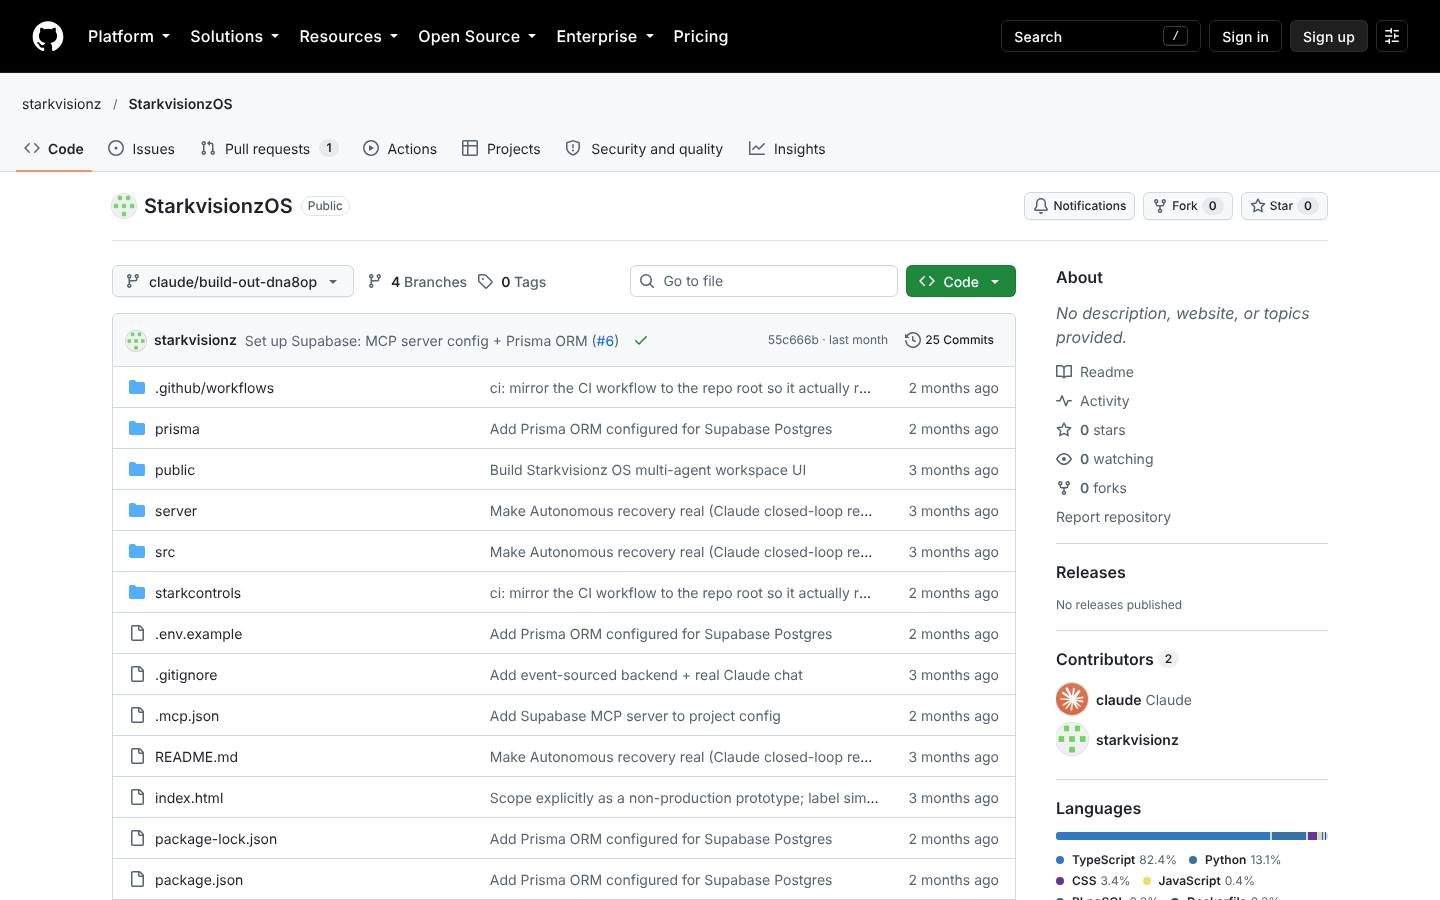
Task: Open the claude contributor avatar
Action: tap(1072, 699)
